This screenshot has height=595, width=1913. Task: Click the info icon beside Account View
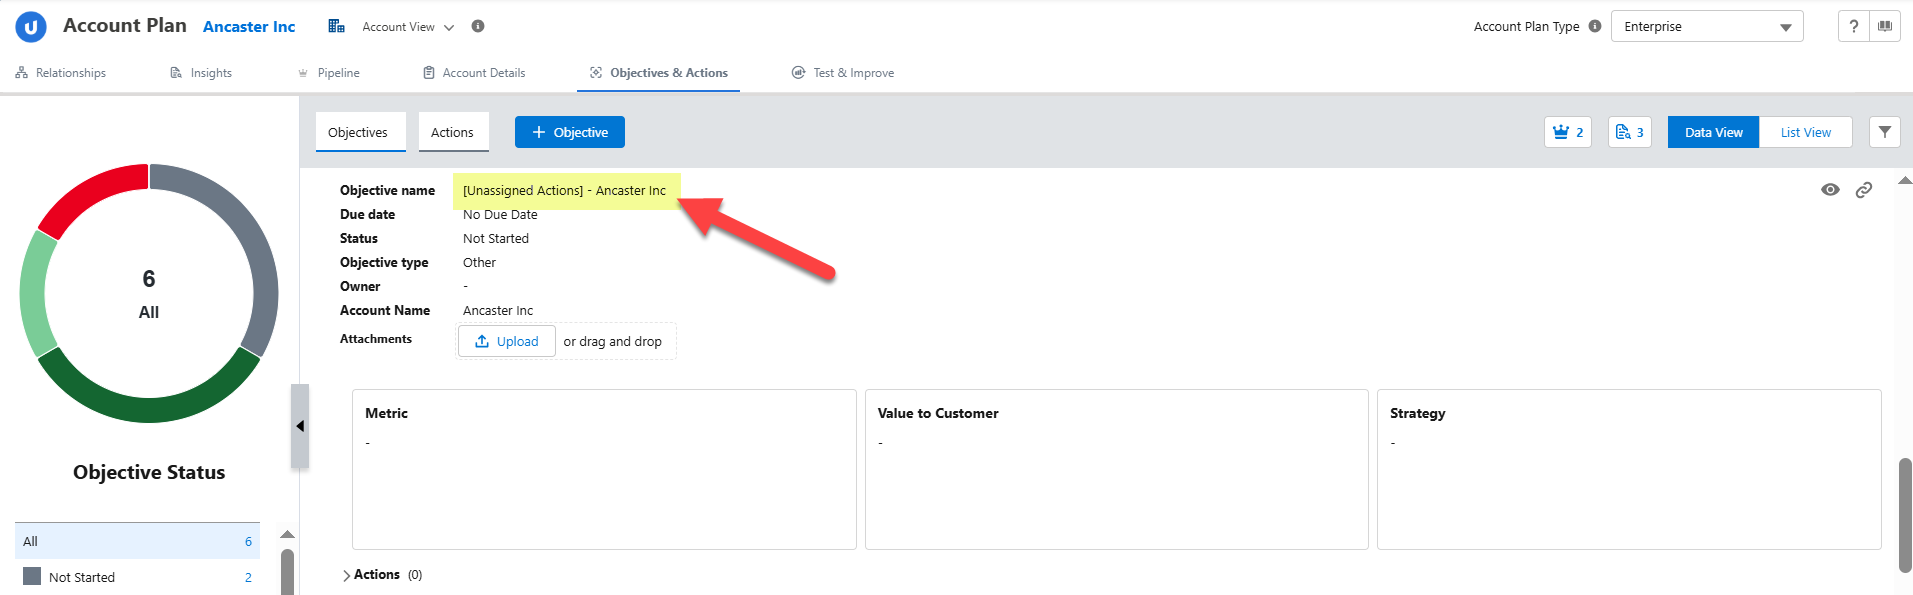point(478,26)
